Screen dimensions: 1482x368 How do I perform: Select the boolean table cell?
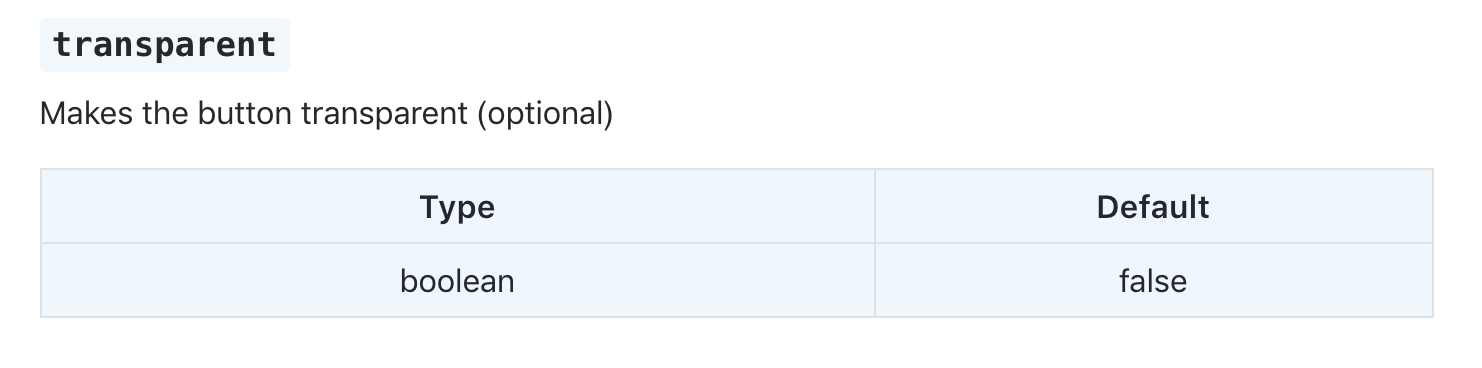point(458,281)
